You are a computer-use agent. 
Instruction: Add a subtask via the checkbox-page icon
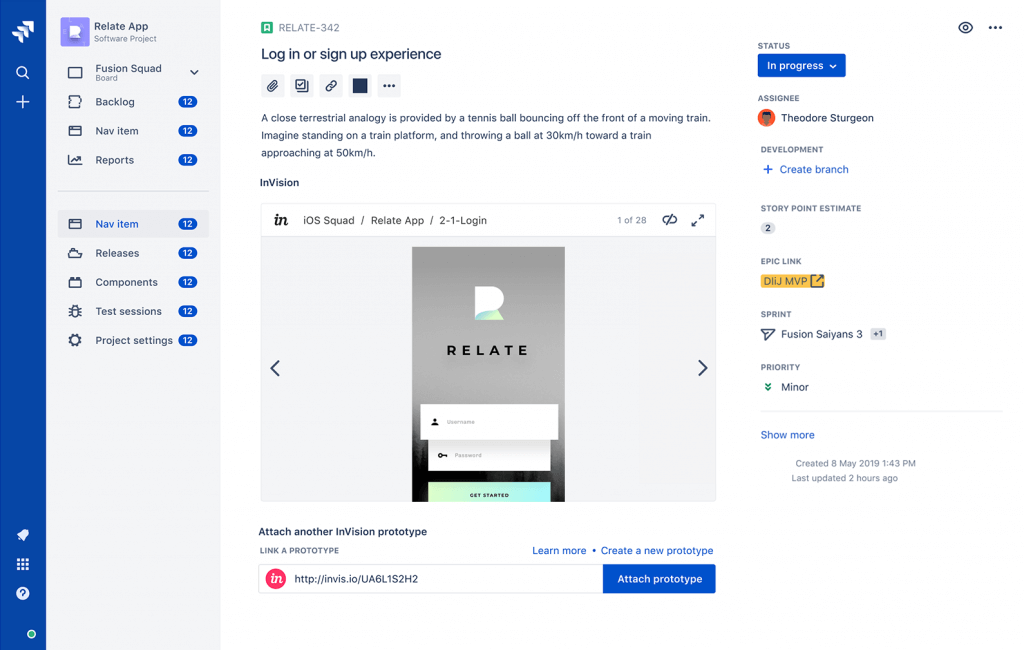click(301, 86)
